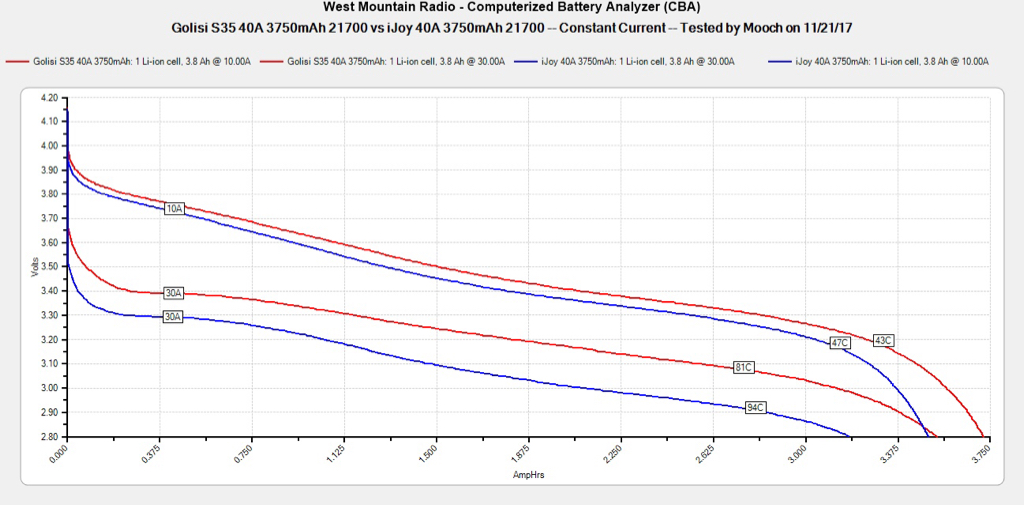This screenshot has height=505, width=1024.
Task: Click the 10A label on the curves
Action: click(174, 209)
